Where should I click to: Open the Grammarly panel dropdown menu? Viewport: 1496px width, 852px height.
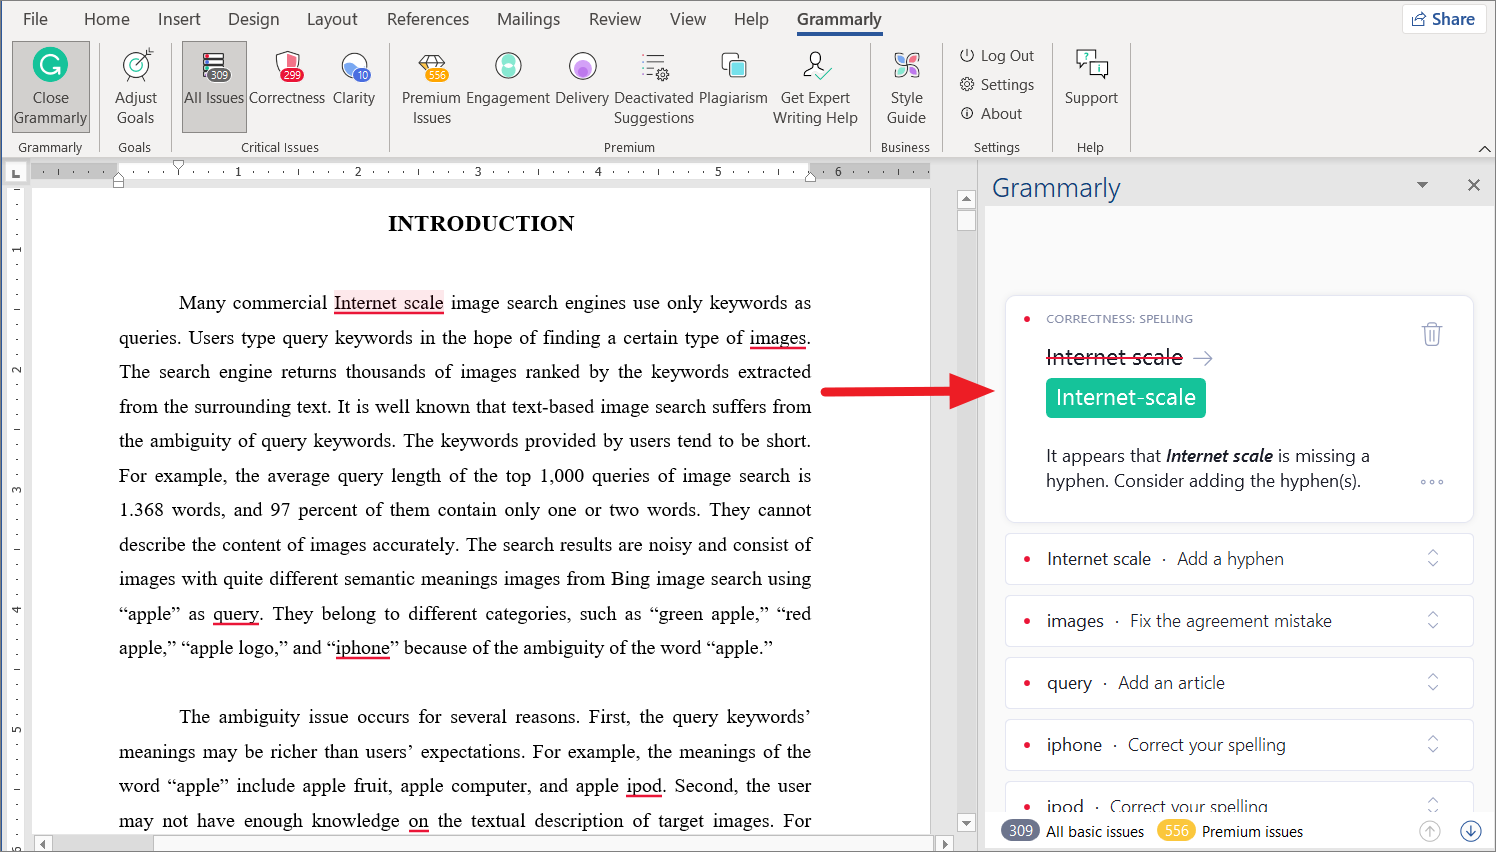(1422, 185)
